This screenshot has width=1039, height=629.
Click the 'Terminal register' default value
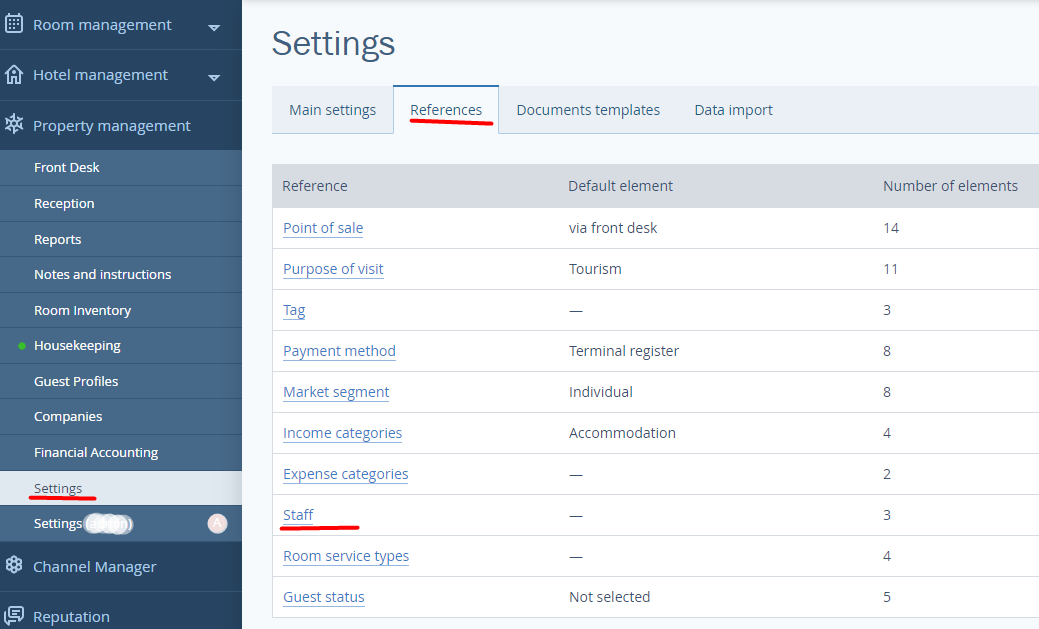pos(624,351)
